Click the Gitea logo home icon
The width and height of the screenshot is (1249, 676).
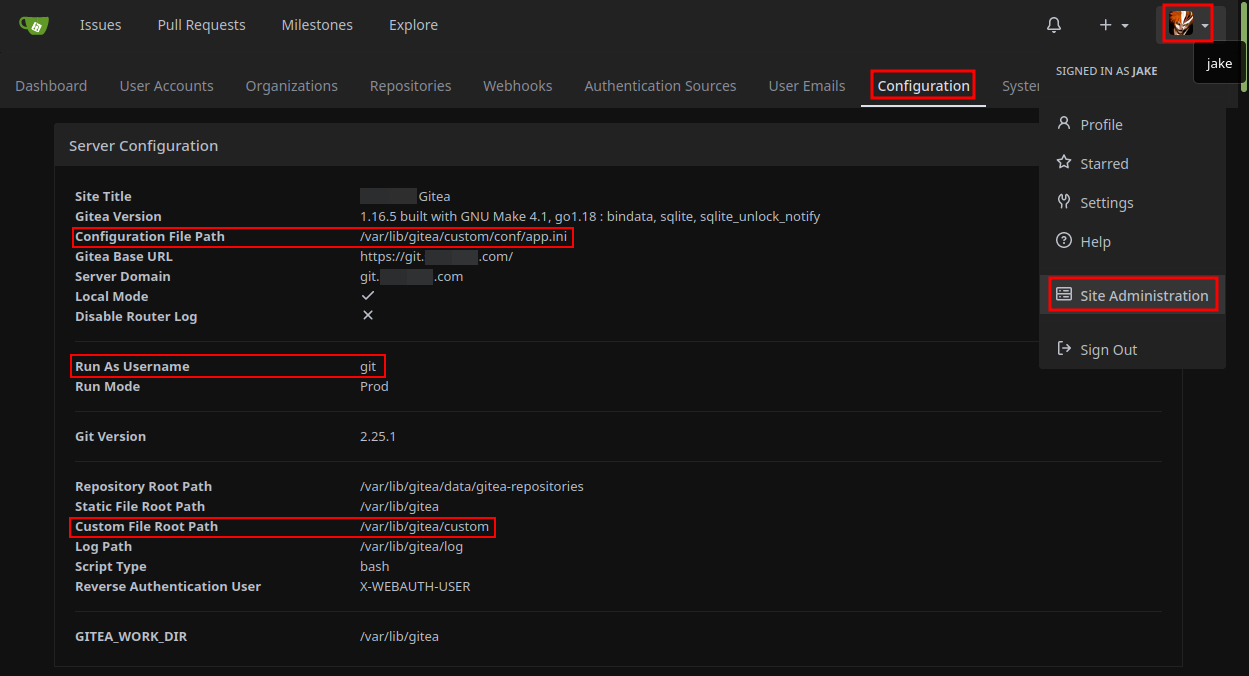tap(34, 25)
